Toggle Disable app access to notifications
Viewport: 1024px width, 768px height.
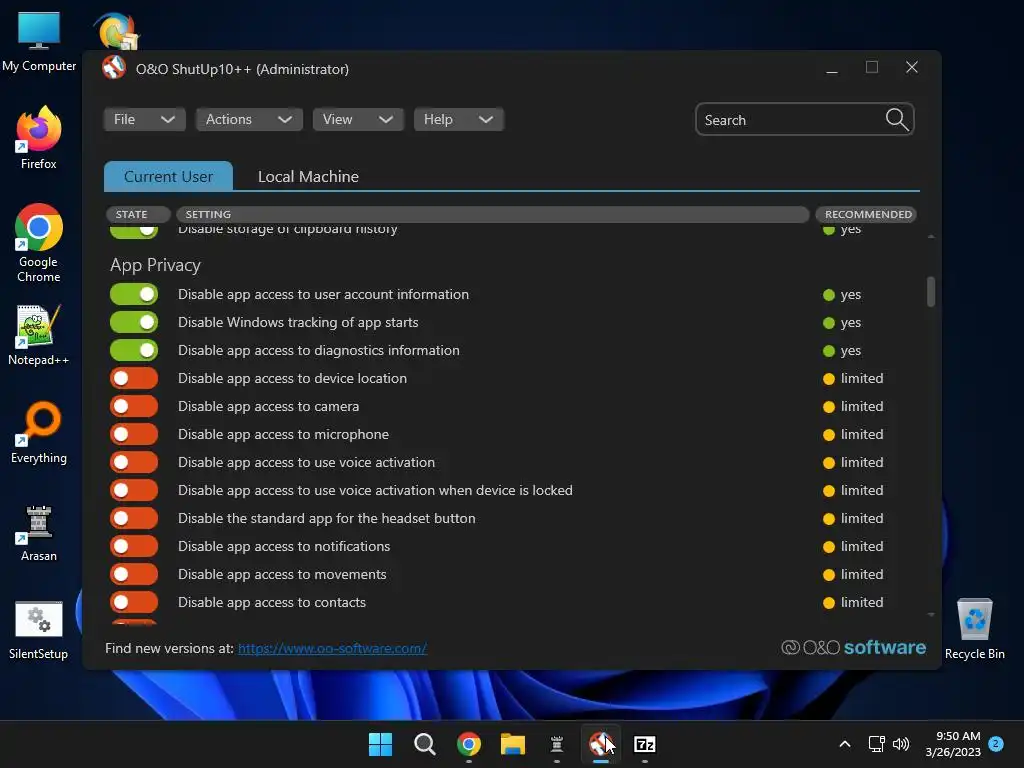tap(134, 547)
